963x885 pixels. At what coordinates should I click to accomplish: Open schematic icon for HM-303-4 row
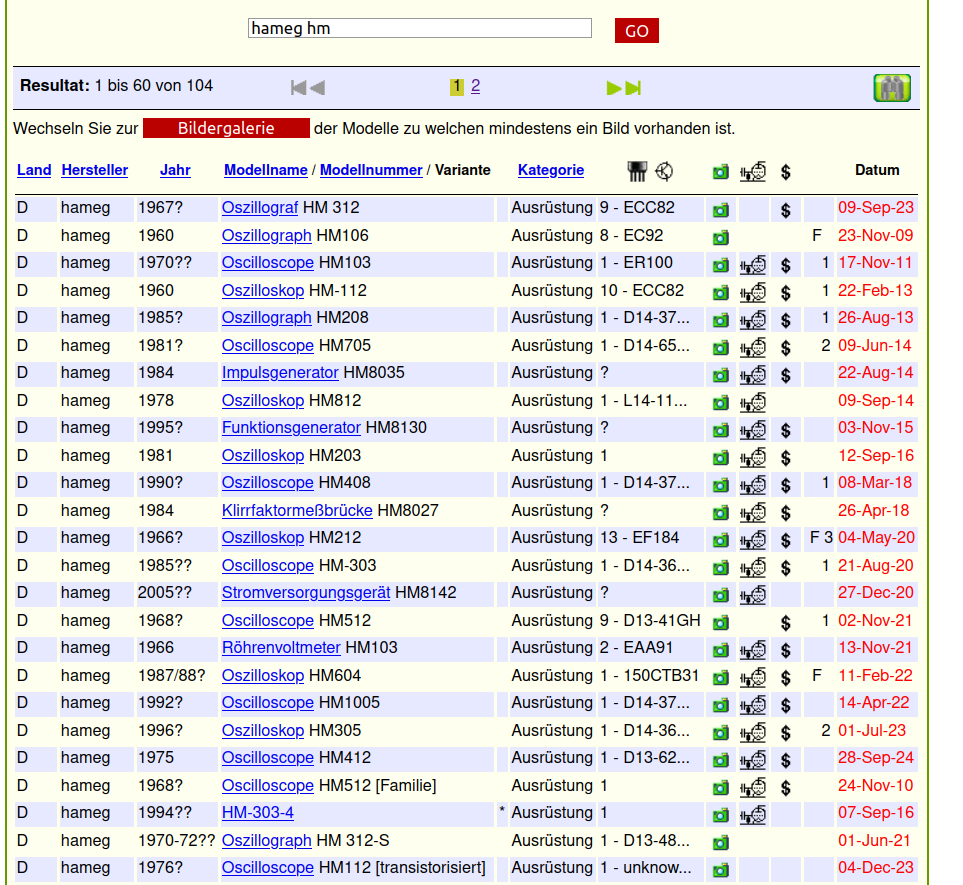[753, 815]
